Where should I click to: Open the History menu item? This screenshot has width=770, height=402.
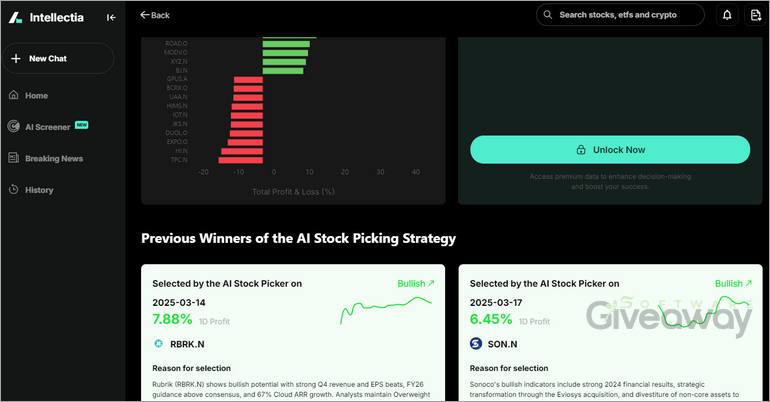pyautogui.click(x=39, y=190)
